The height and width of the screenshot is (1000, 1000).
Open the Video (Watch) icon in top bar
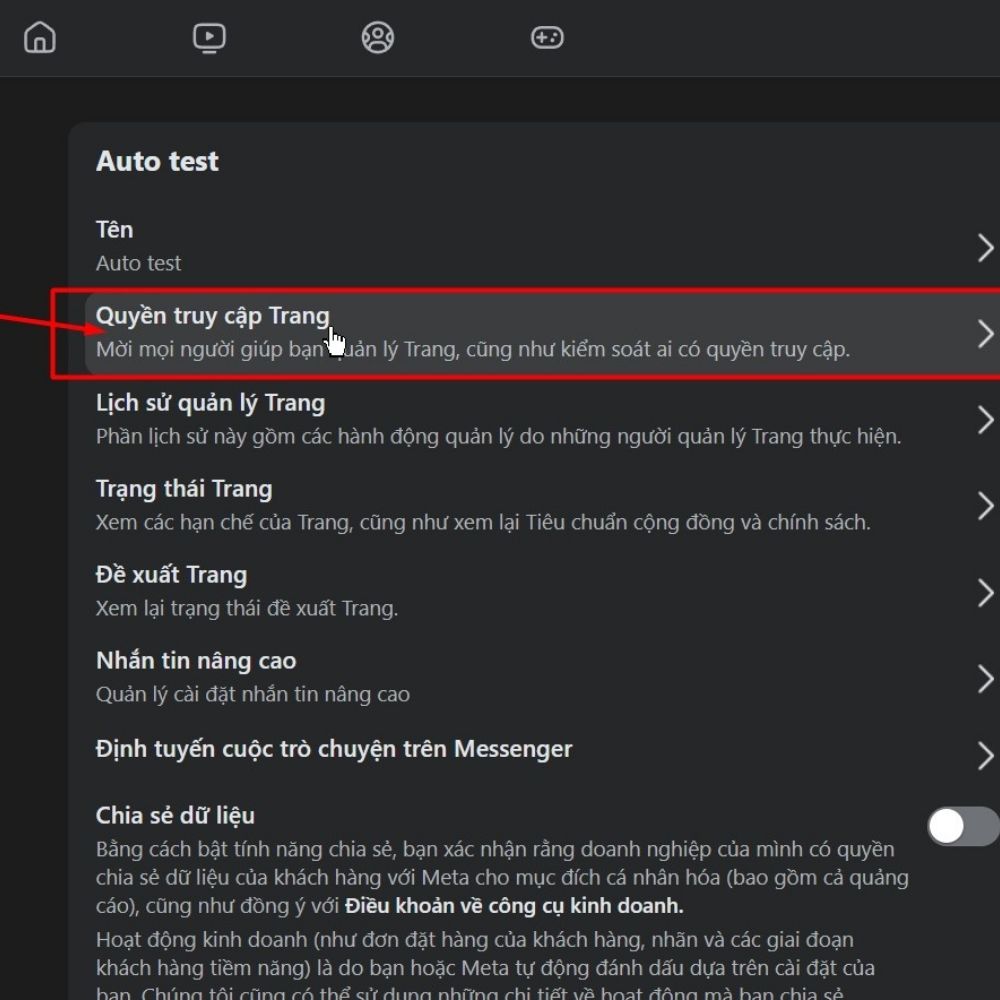209,38
